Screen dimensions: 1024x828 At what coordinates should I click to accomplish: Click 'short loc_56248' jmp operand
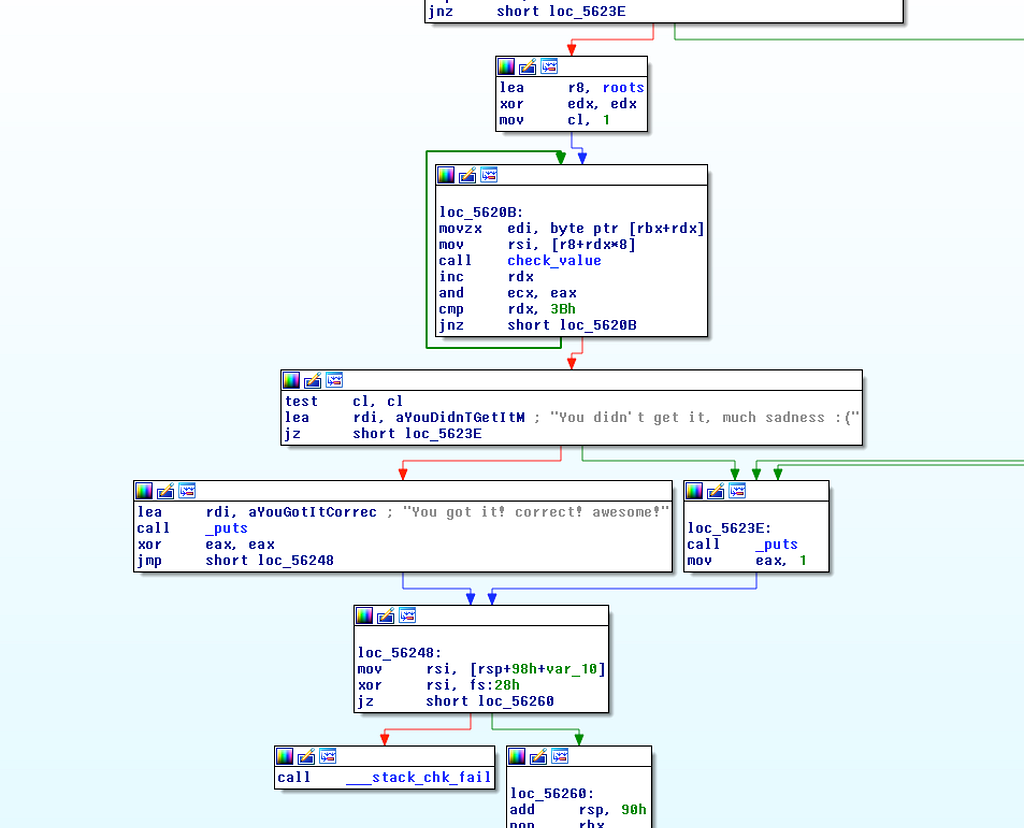(269, 560)
